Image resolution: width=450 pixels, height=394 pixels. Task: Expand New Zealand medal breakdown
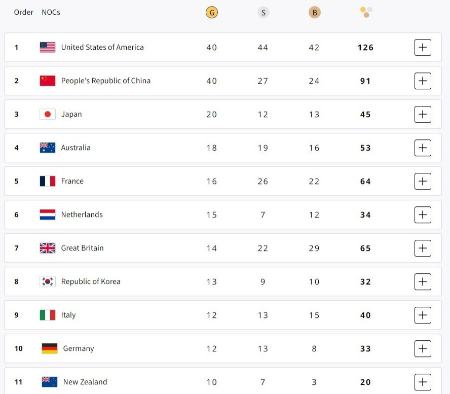(x=423, y=382)
